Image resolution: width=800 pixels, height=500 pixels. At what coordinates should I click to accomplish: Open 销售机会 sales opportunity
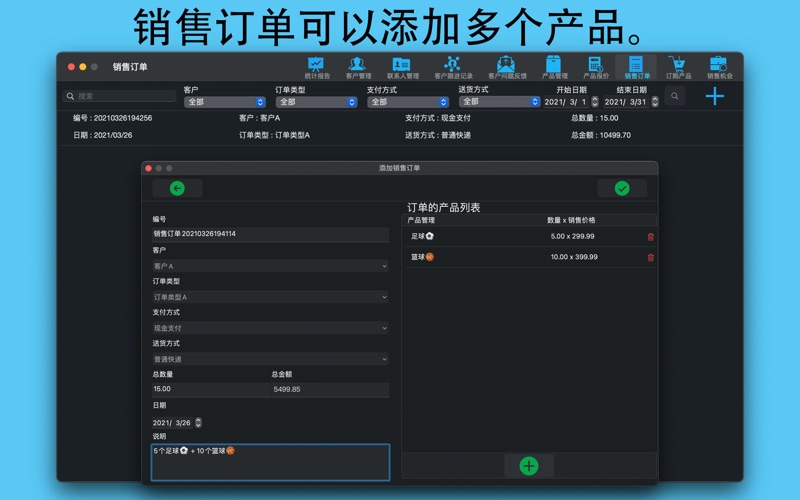[718, 67]
